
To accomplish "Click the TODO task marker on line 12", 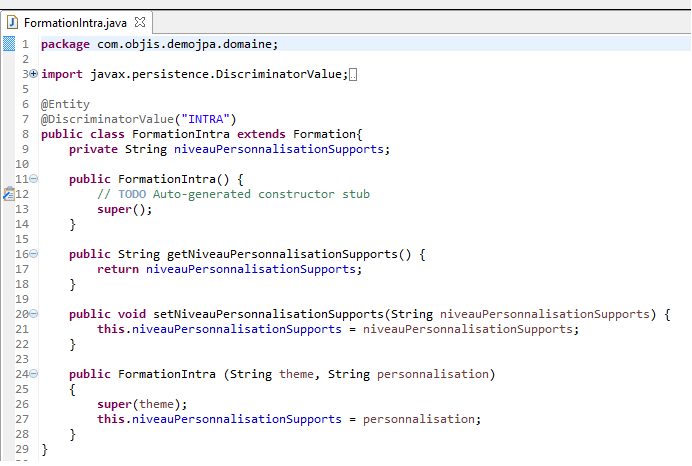I will coord(8,194).
